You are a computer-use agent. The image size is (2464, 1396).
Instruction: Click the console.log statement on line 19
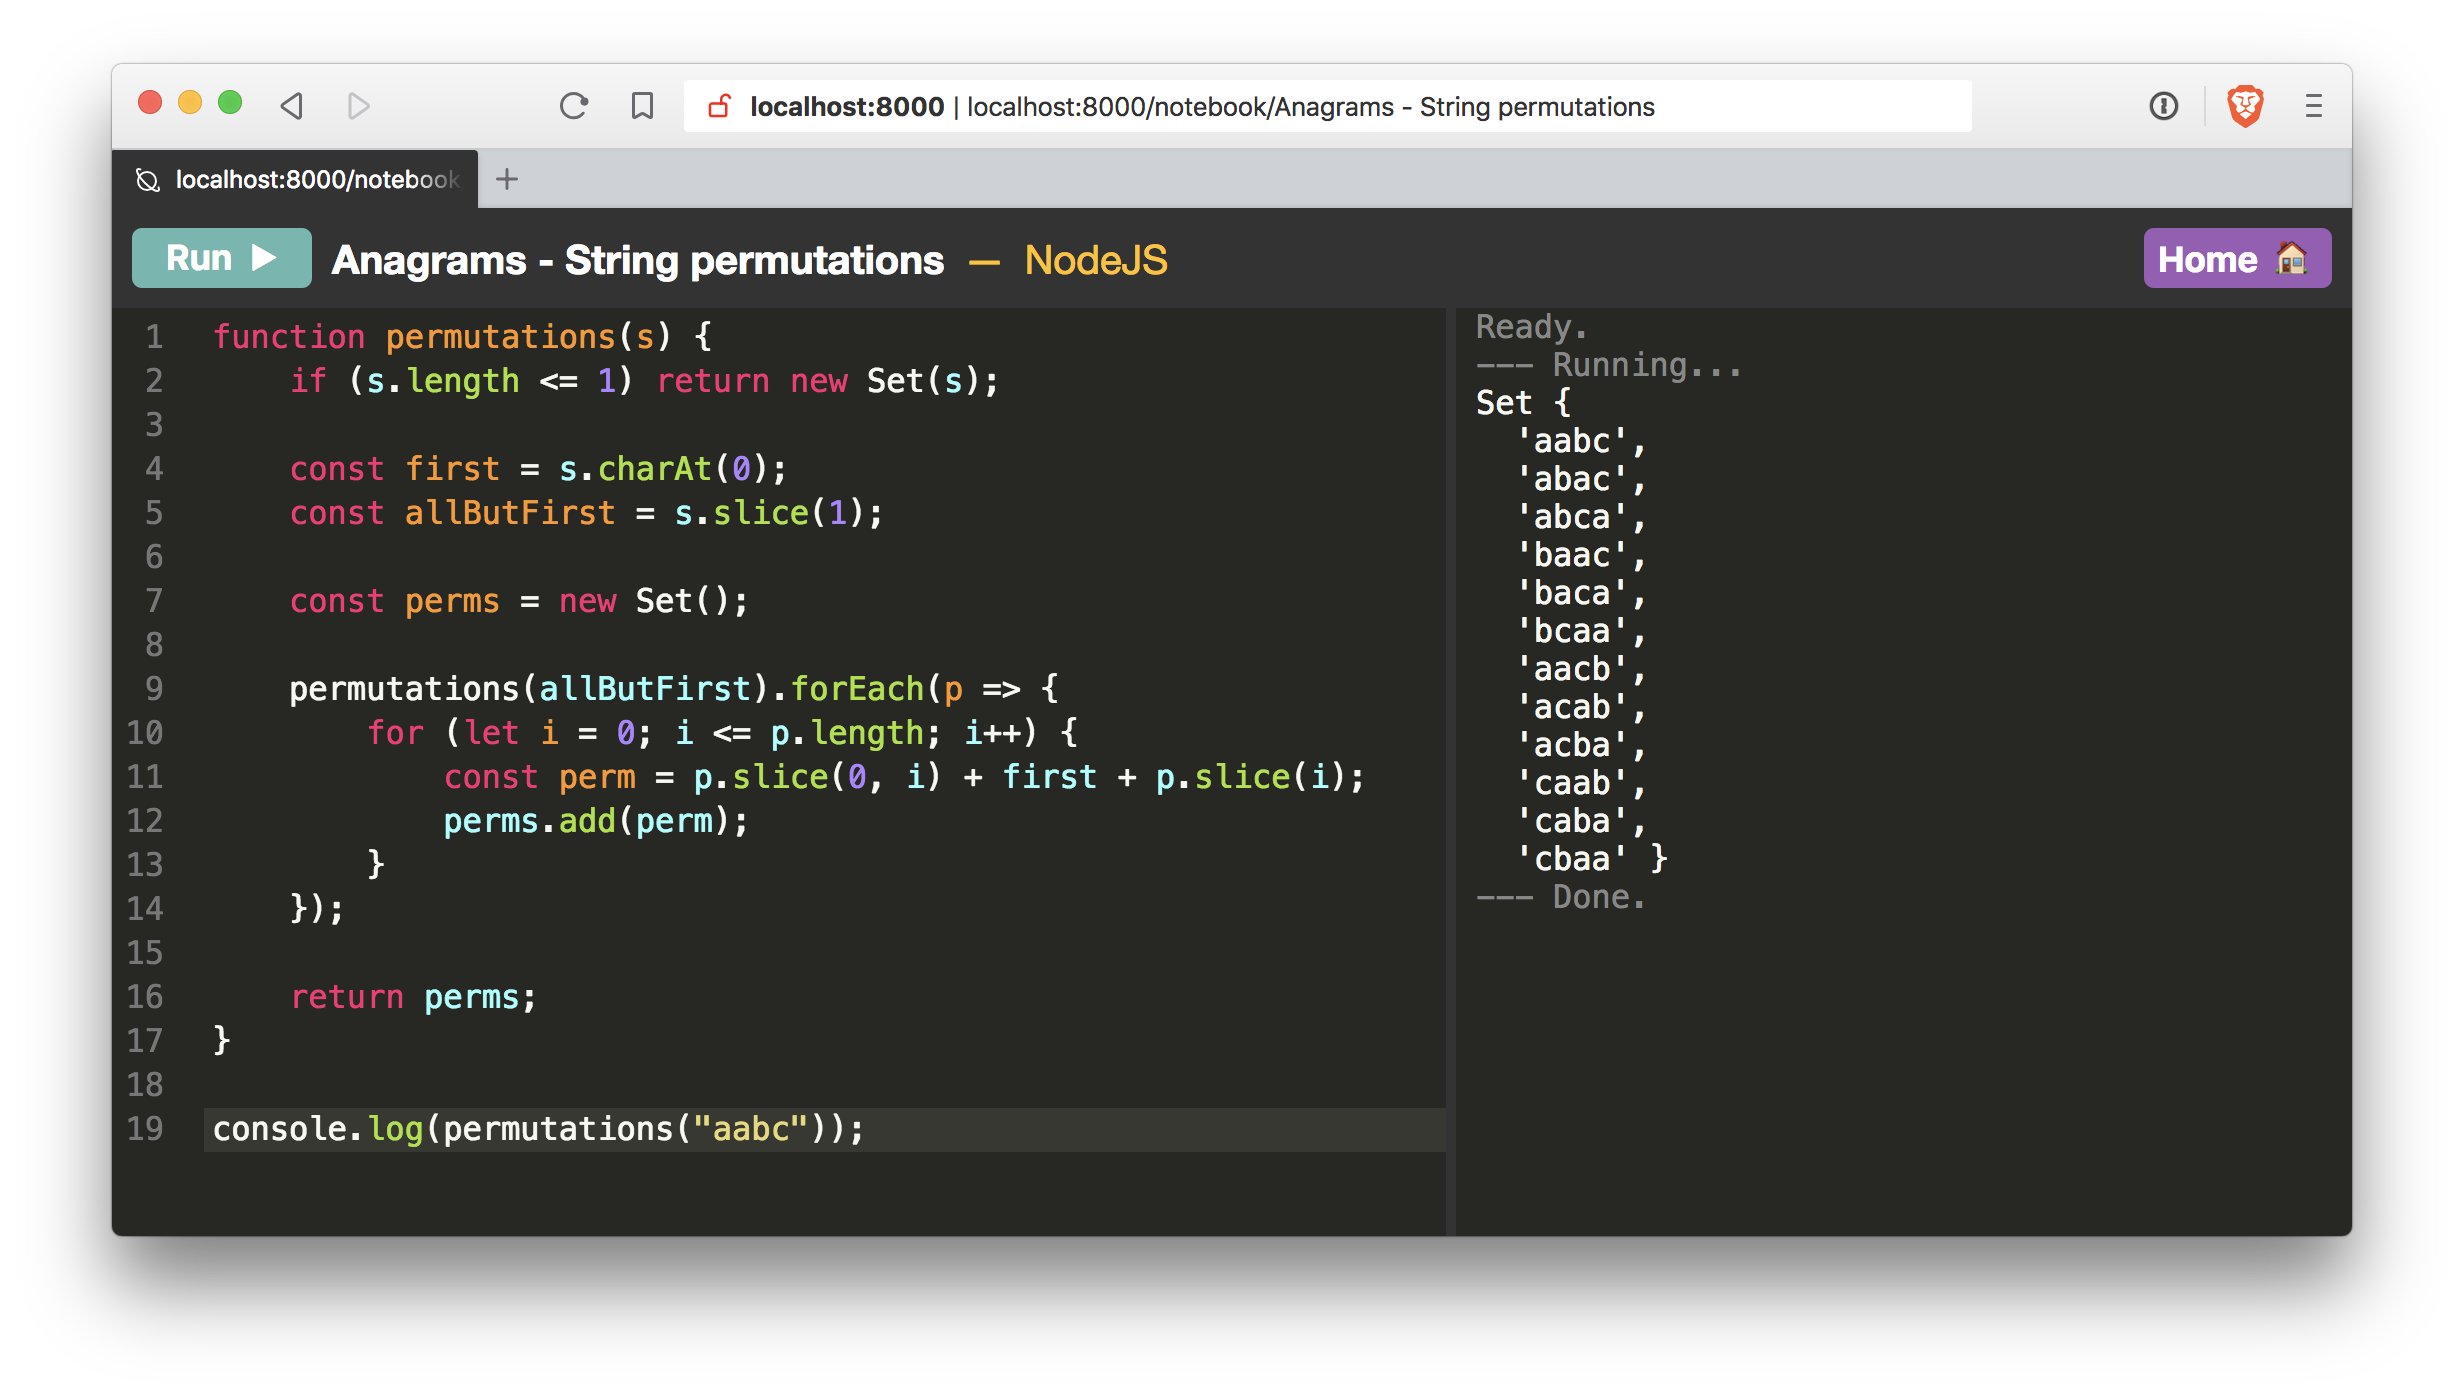coord(538,1129)
